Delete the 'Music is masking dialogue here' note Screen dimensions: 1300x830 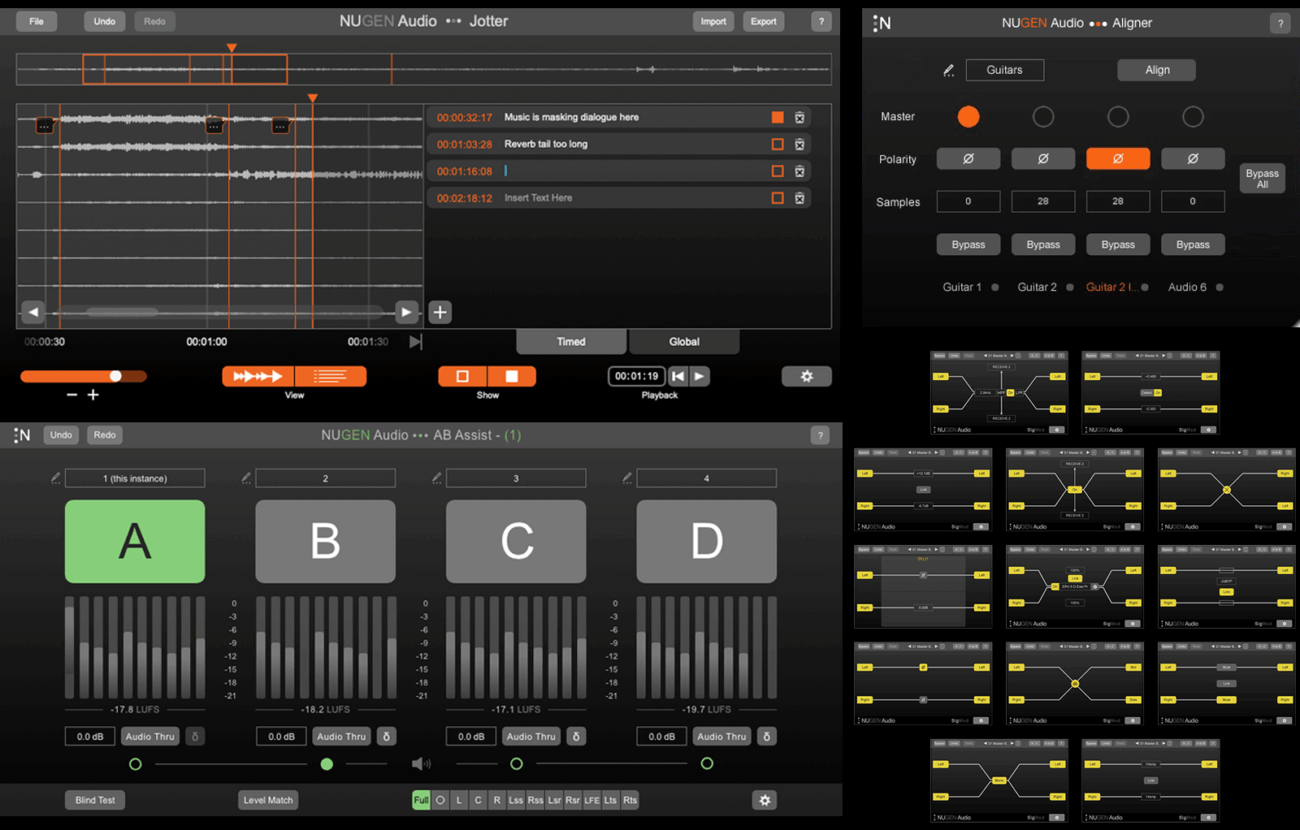800,118
